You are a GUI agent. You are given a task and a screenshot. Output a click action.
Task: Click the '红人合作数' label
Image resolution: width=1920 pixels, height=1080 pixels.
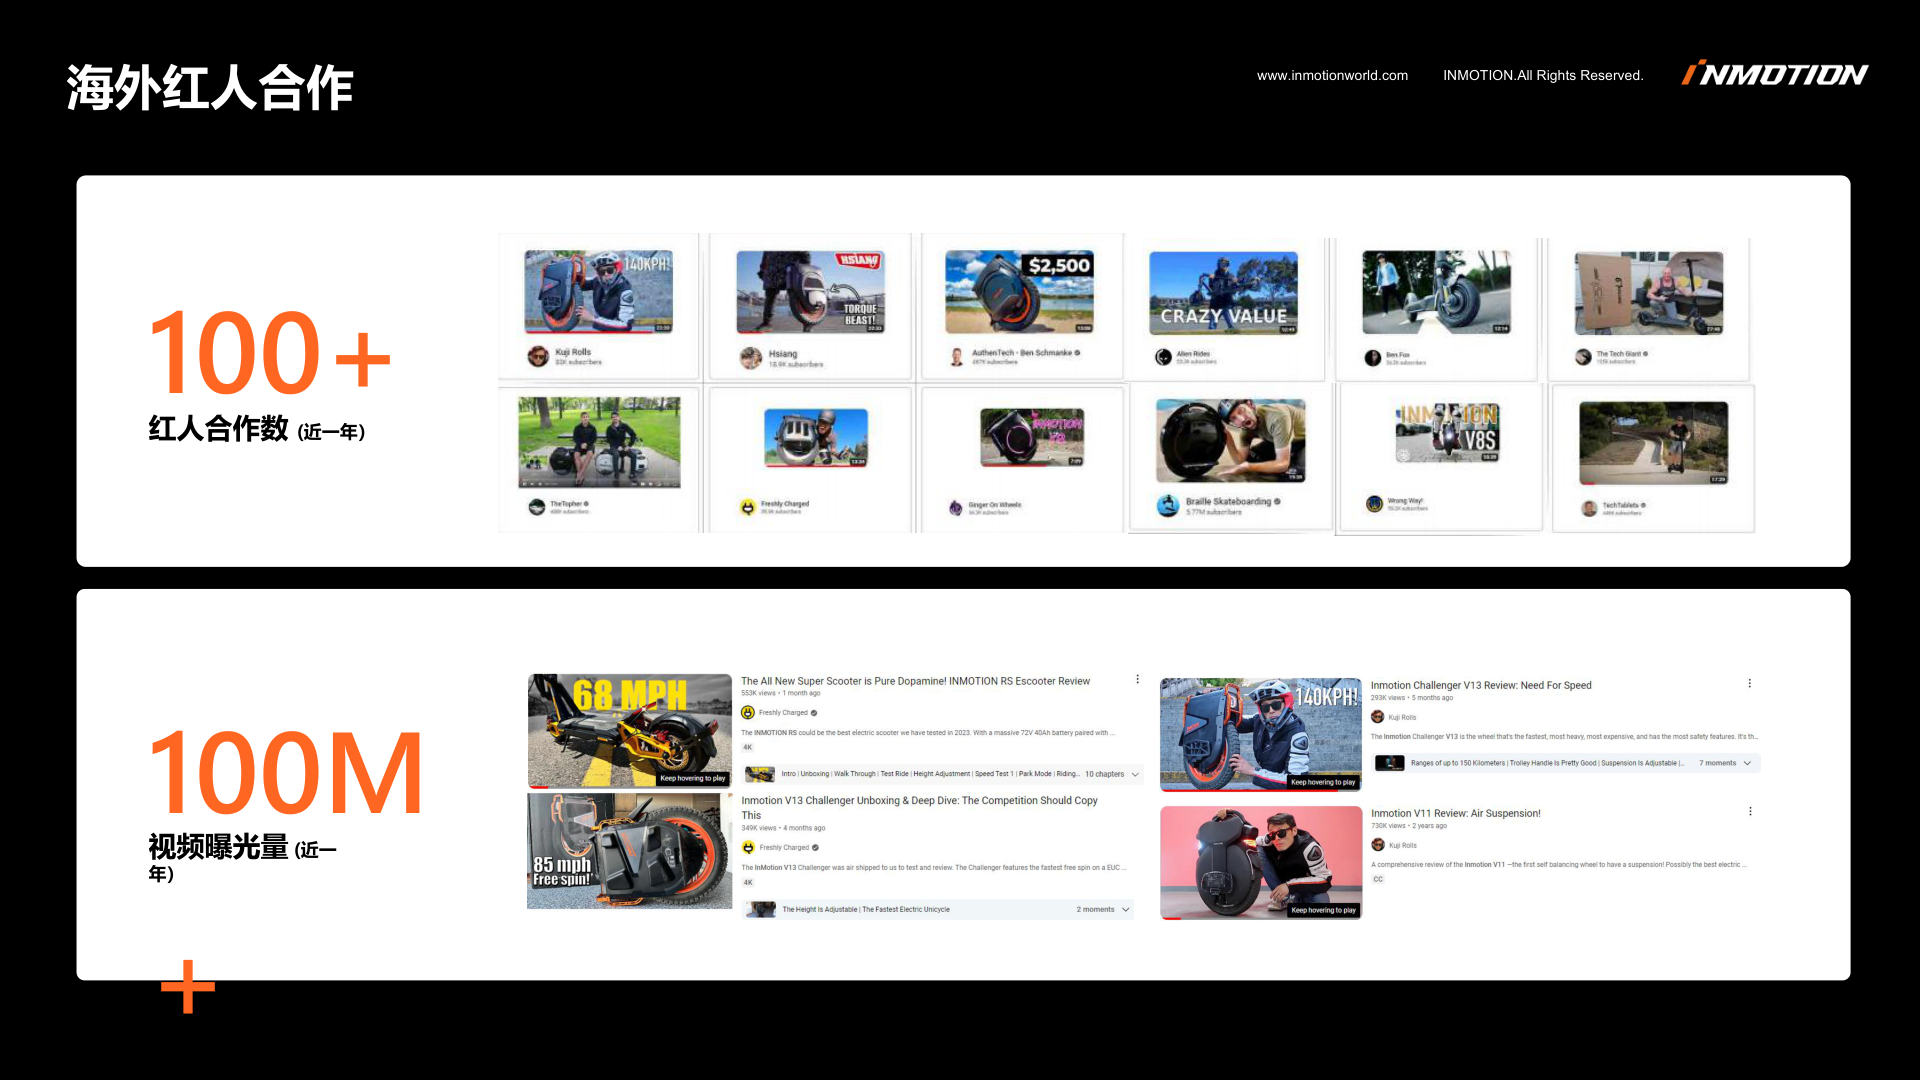218,429
